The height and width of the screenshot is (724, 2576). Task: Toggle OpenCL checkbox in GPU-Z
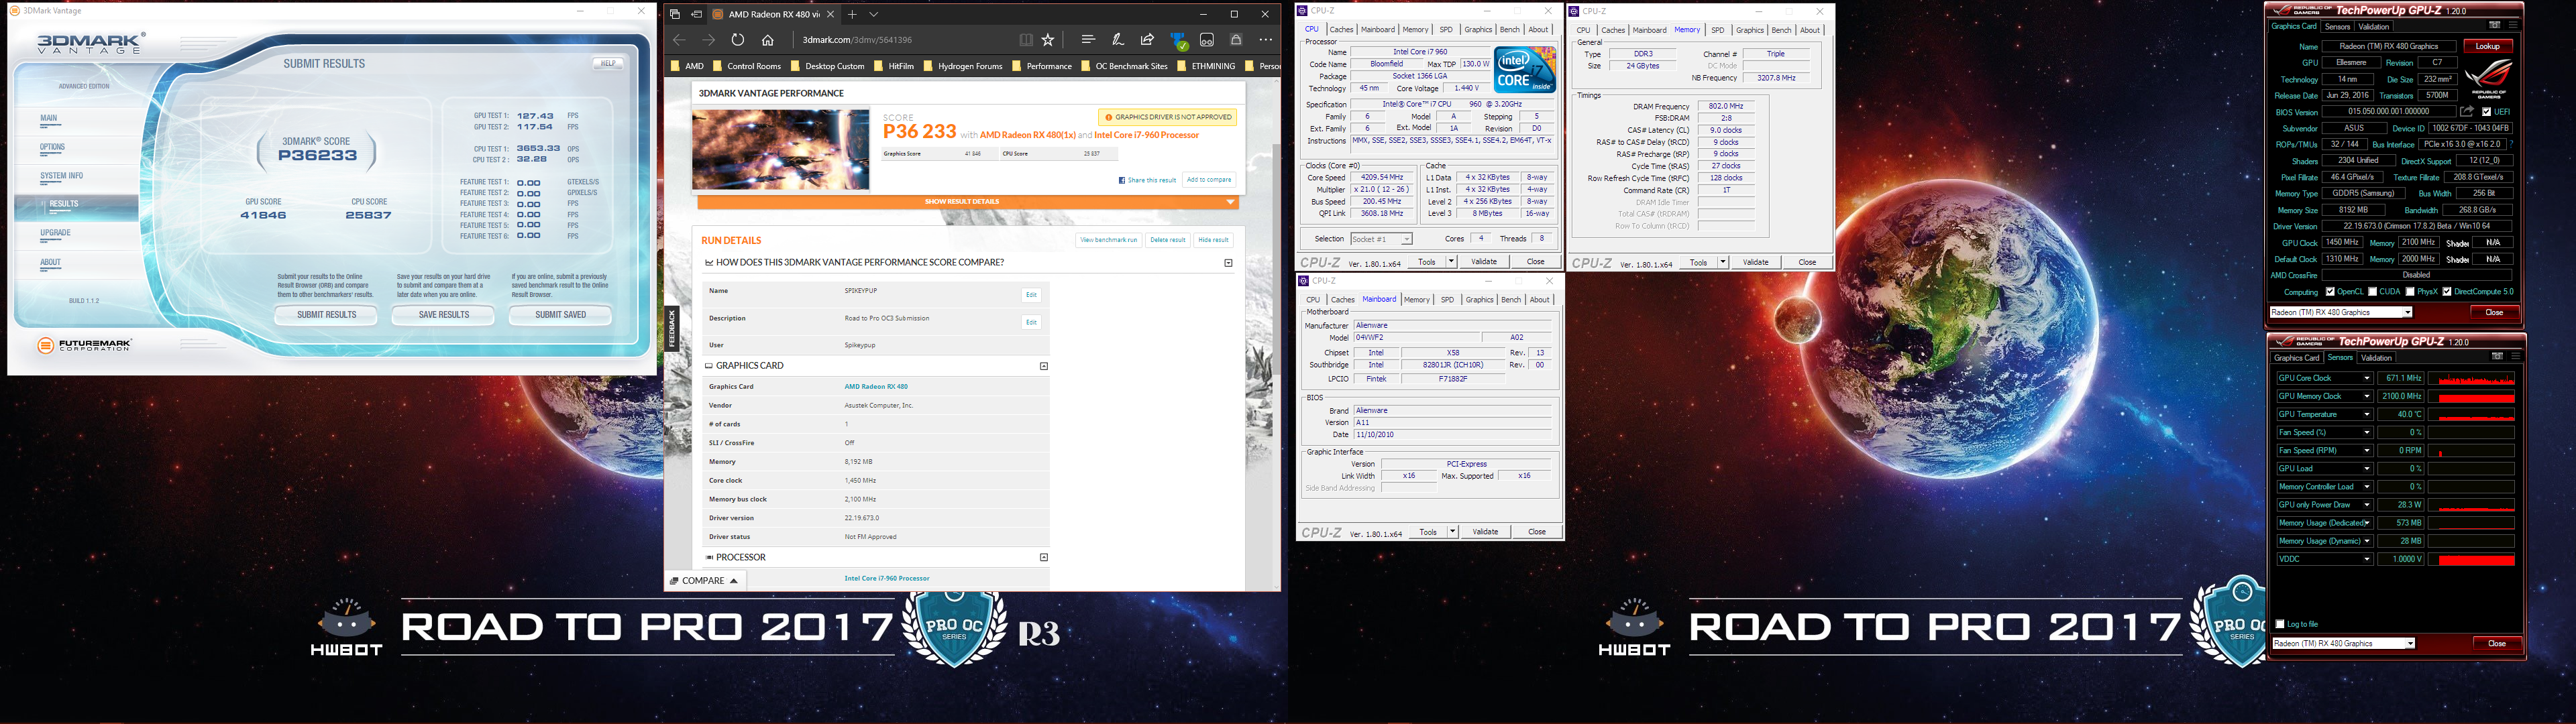coord(2330,292)
